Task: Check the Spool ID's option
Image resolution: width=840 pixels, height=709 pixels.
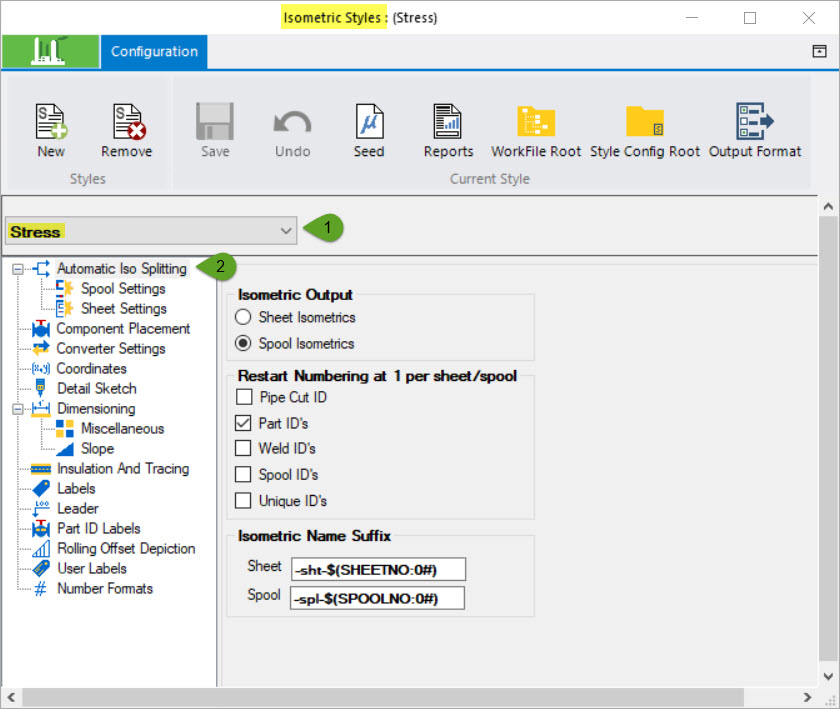Action: pyautogui.click(x=242, y=474)
